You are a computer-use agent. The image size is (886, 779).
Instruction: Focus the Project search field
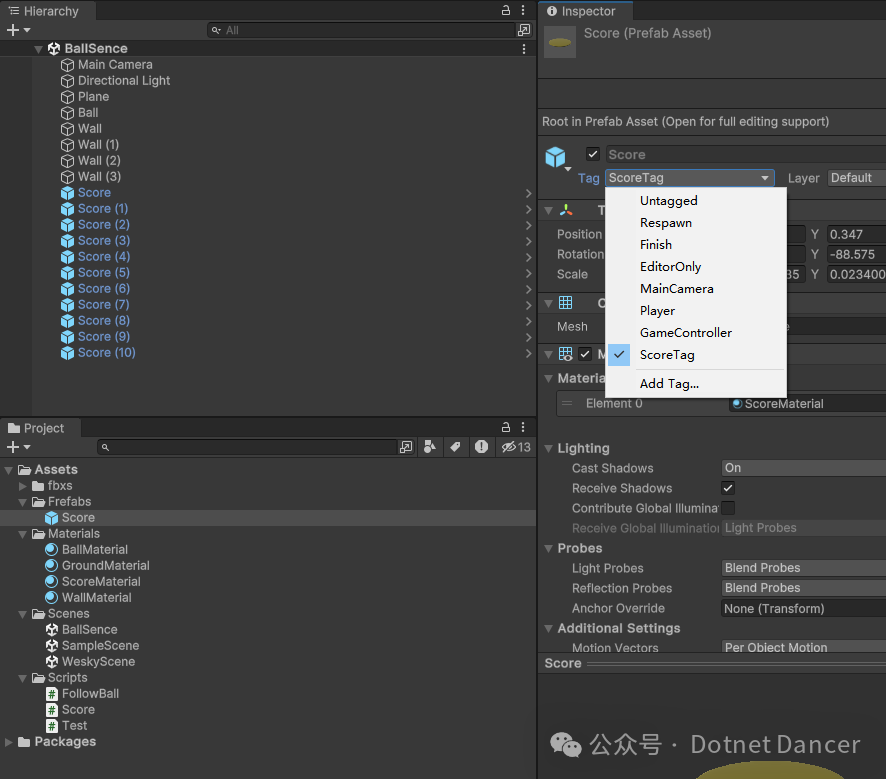click(247, 447)
